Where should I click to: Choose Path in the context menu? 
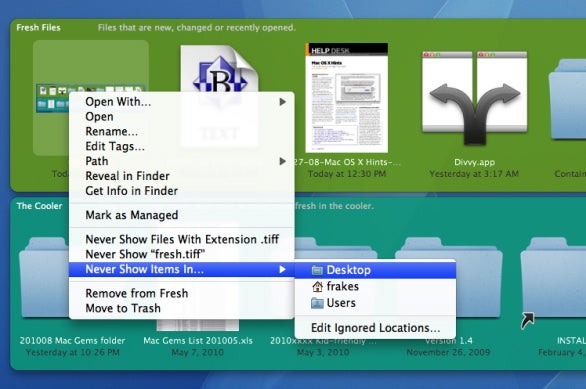[x=182, y=161]
